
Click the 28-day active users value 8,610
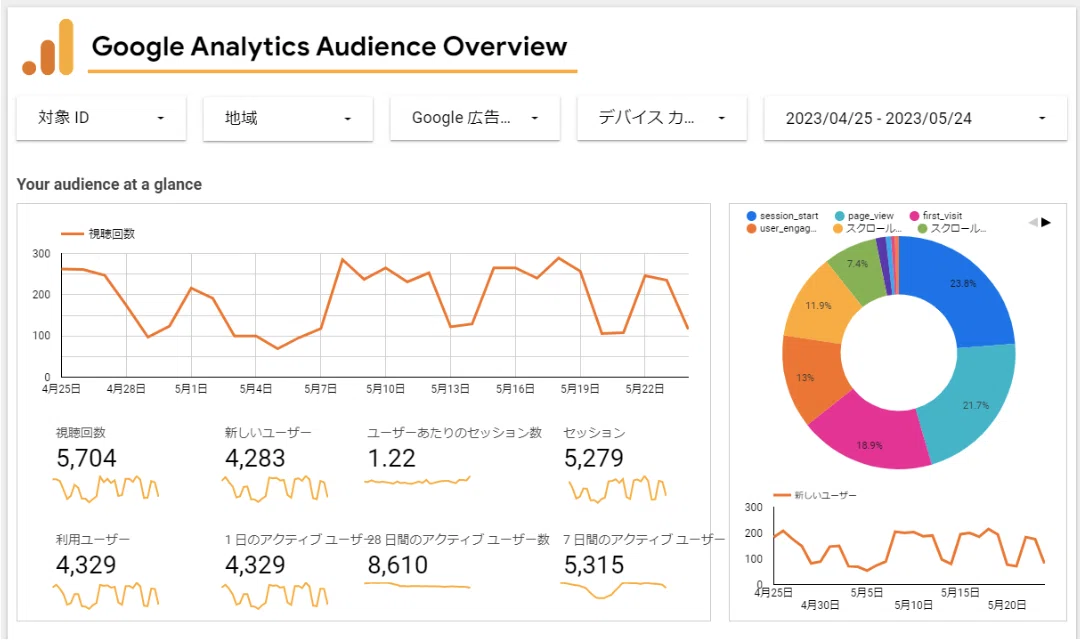tap(397, 565)
